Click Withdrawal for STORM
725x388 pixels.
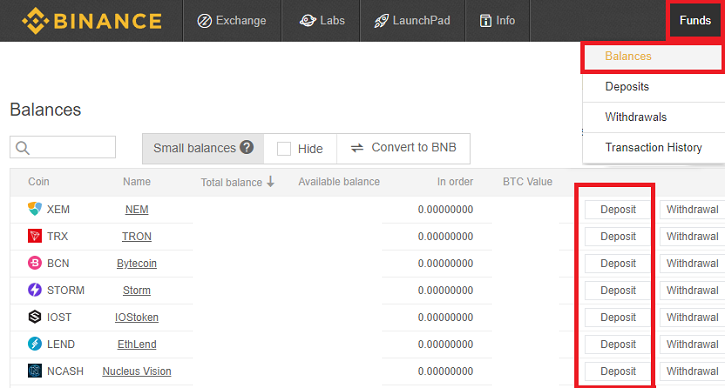click(x=692, y=290)
